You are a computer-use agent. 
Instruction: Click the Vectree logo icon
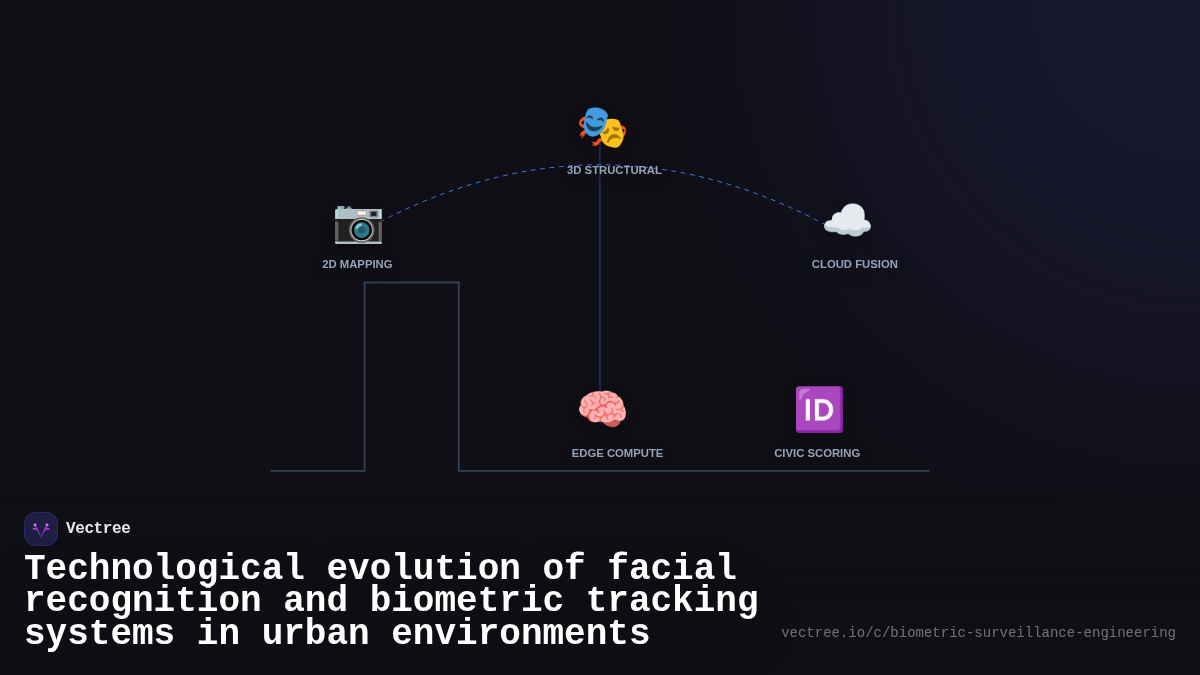click(x=41, y=528)
